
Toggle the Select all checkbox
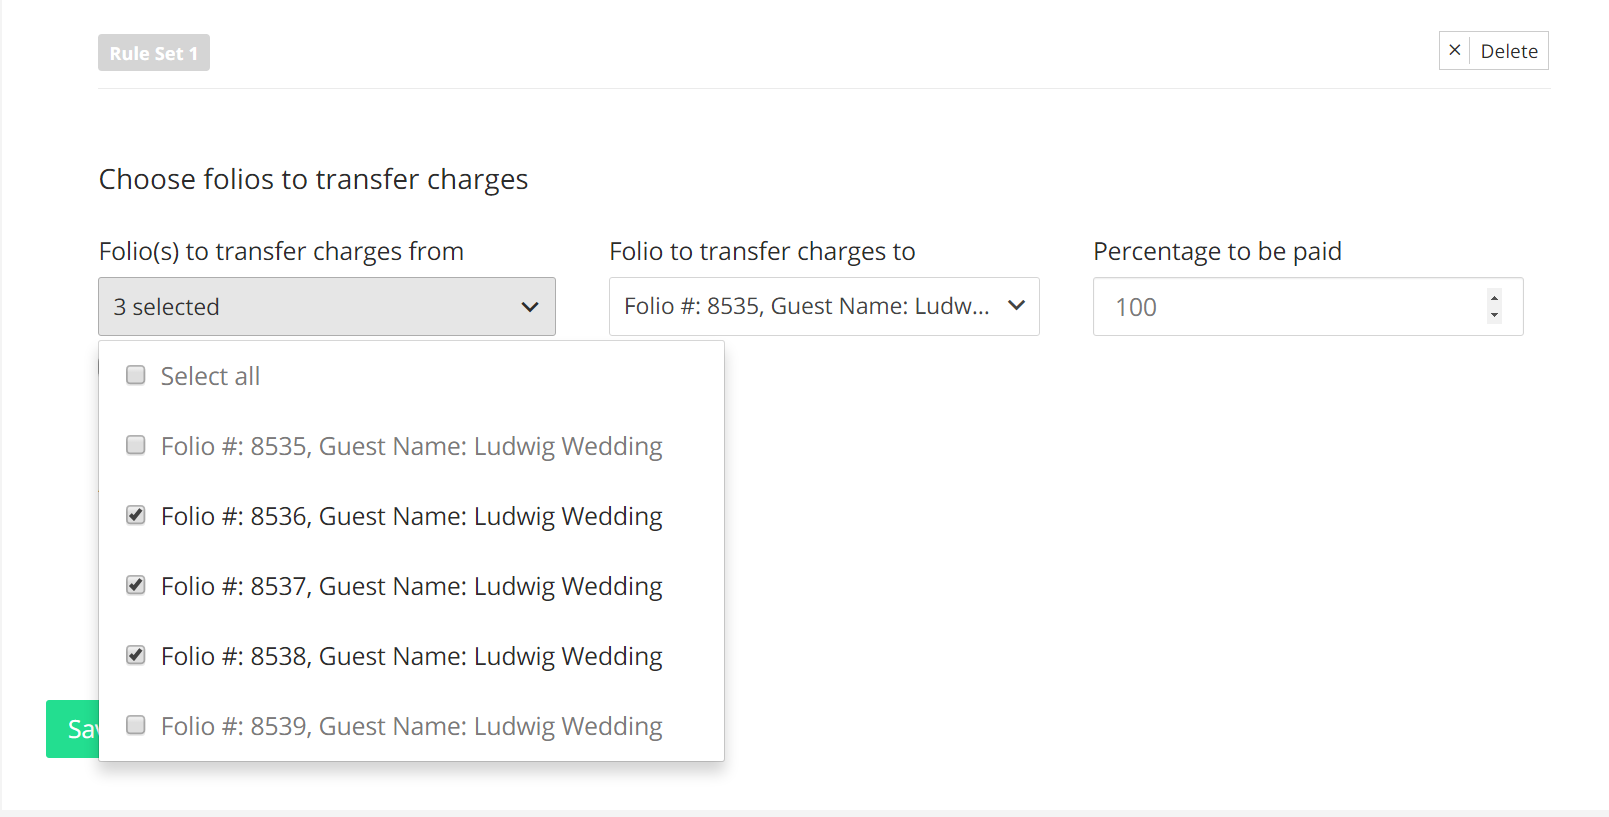pos(136,375)
